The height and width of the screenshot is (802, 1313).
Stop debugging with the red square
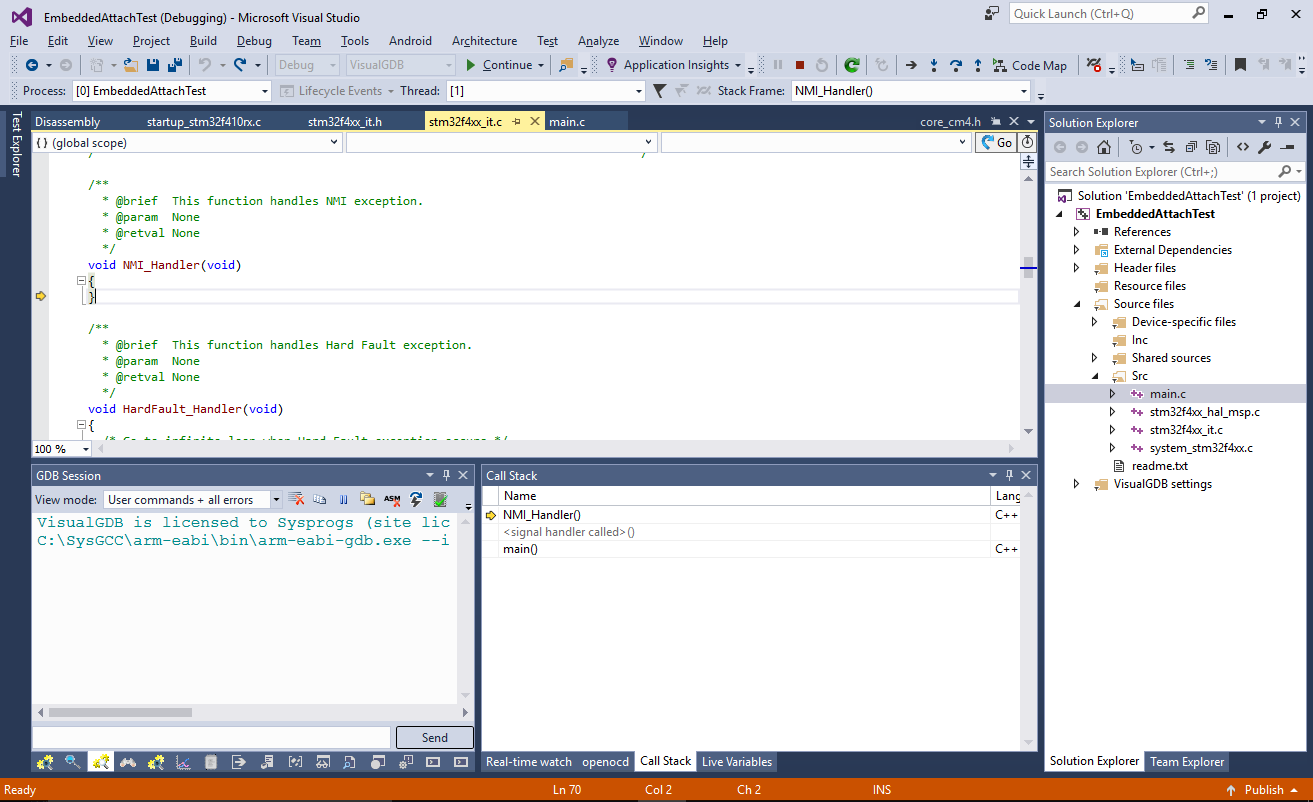(x=800, y=65)
